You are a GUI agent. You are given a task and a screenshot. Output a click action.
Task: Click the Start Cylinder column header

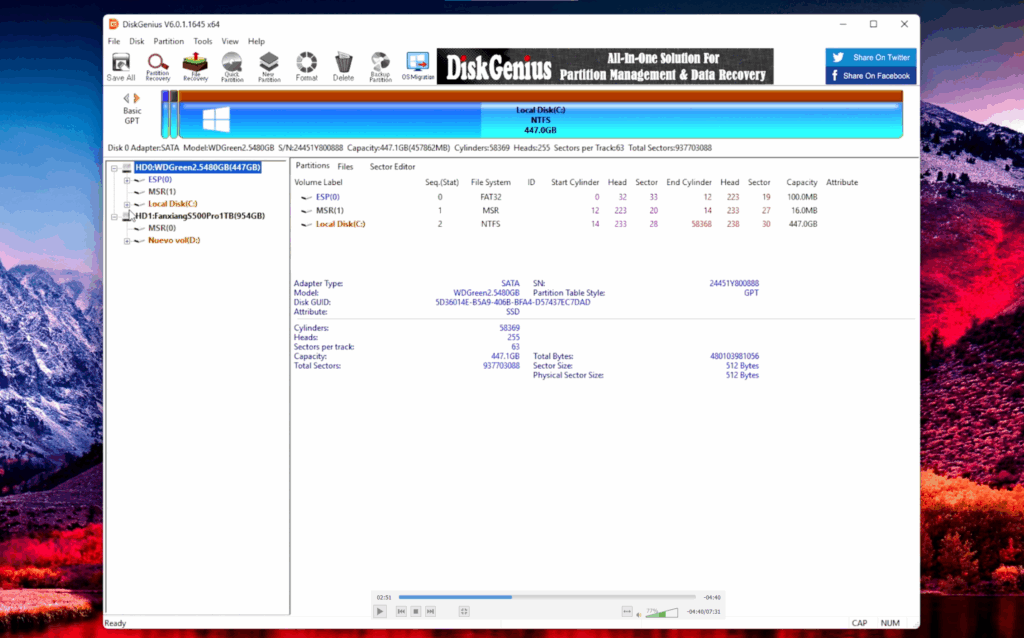[x=575, y=182]
